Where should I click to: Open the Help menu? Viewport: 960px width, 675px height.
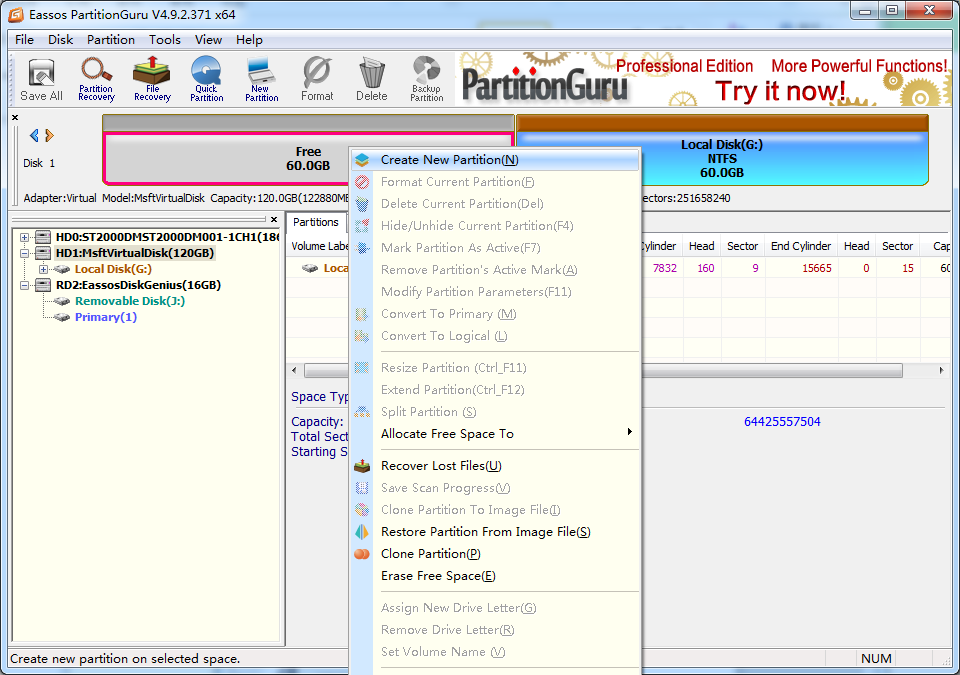(249, 40)
